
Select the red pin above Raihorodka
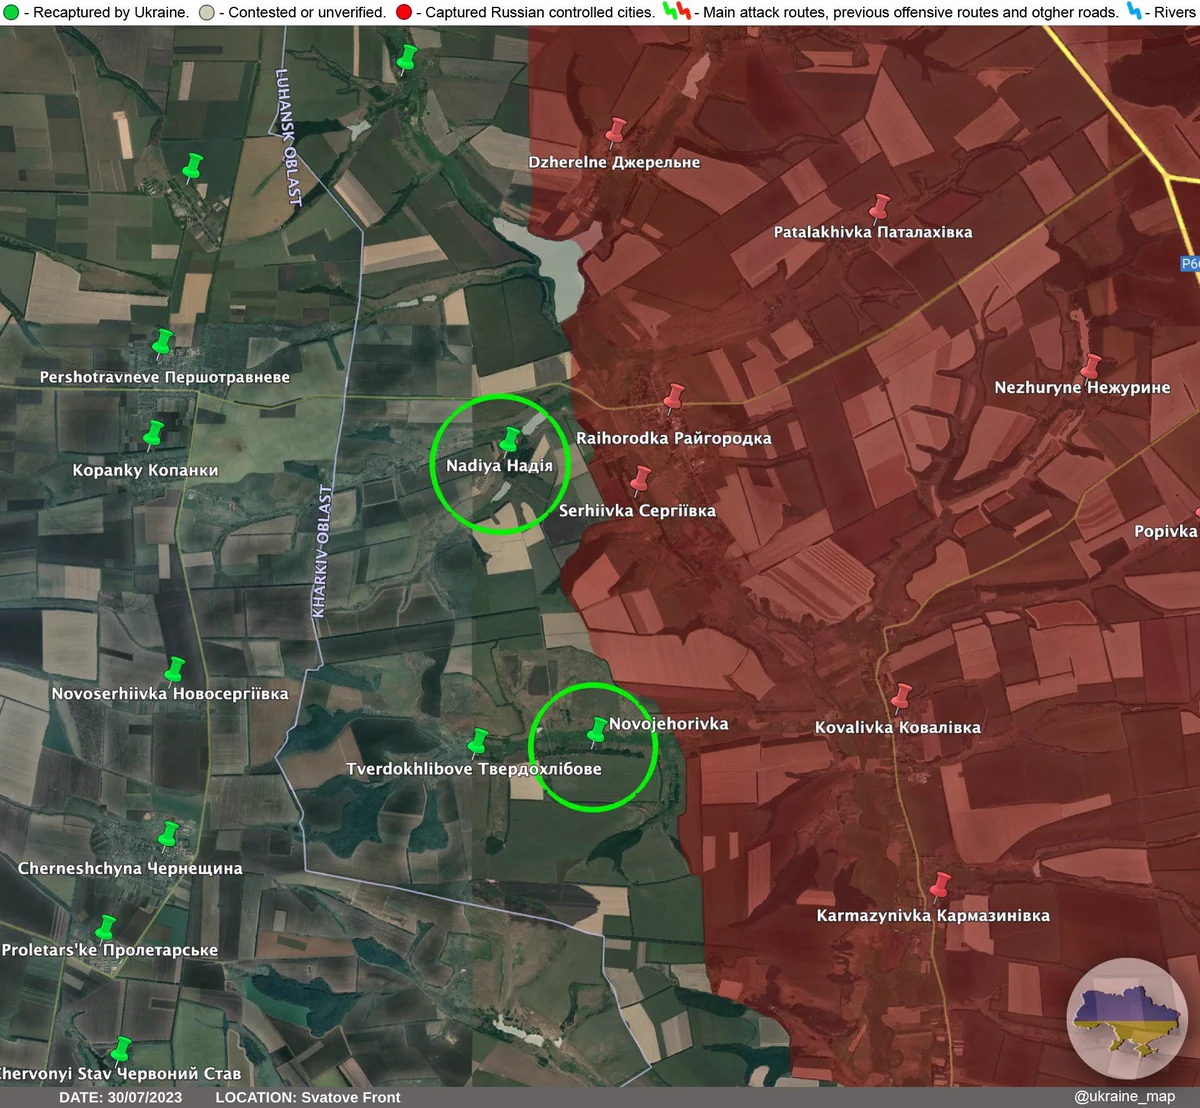[x=674, y=397]
